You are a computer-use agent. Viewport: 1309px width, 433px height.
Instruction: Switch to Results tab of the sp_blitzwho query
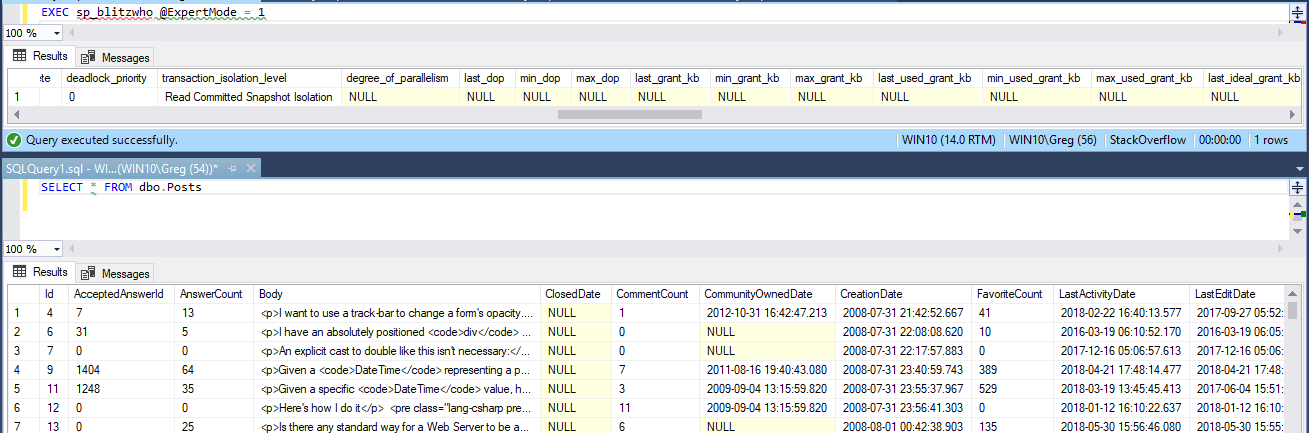40,56
